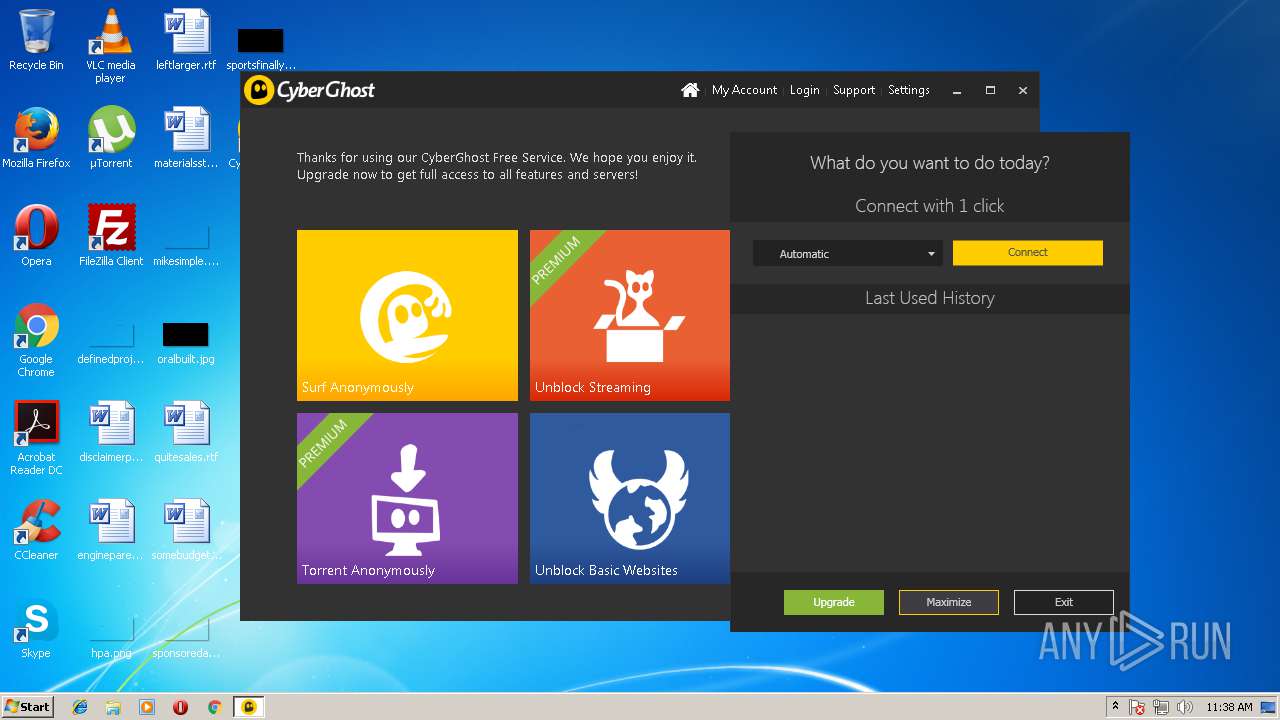Open My Account menu item
Viewport: 1280px width, 720px height.
[744, 90]
